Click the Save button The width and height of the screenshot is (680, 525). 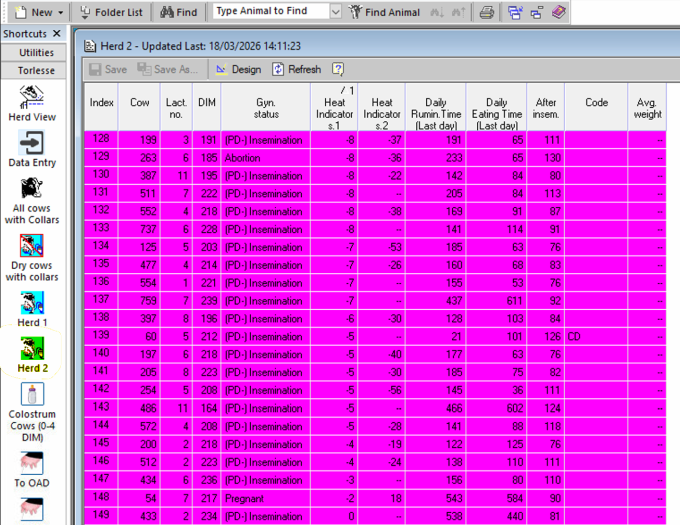click(x=108, y=69)
